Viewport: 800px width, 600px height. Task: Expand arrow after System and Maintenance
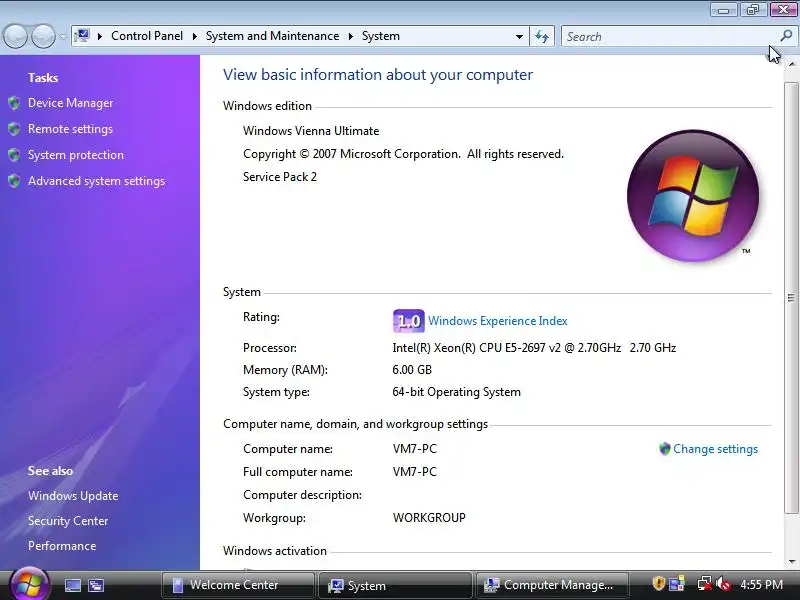[x=351, y=36]
